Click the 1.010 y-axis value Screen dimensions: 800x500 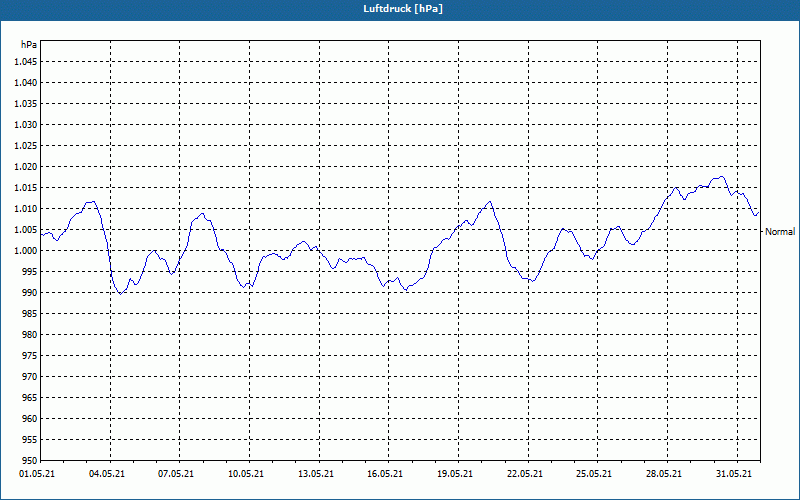[x=26, y=209]
